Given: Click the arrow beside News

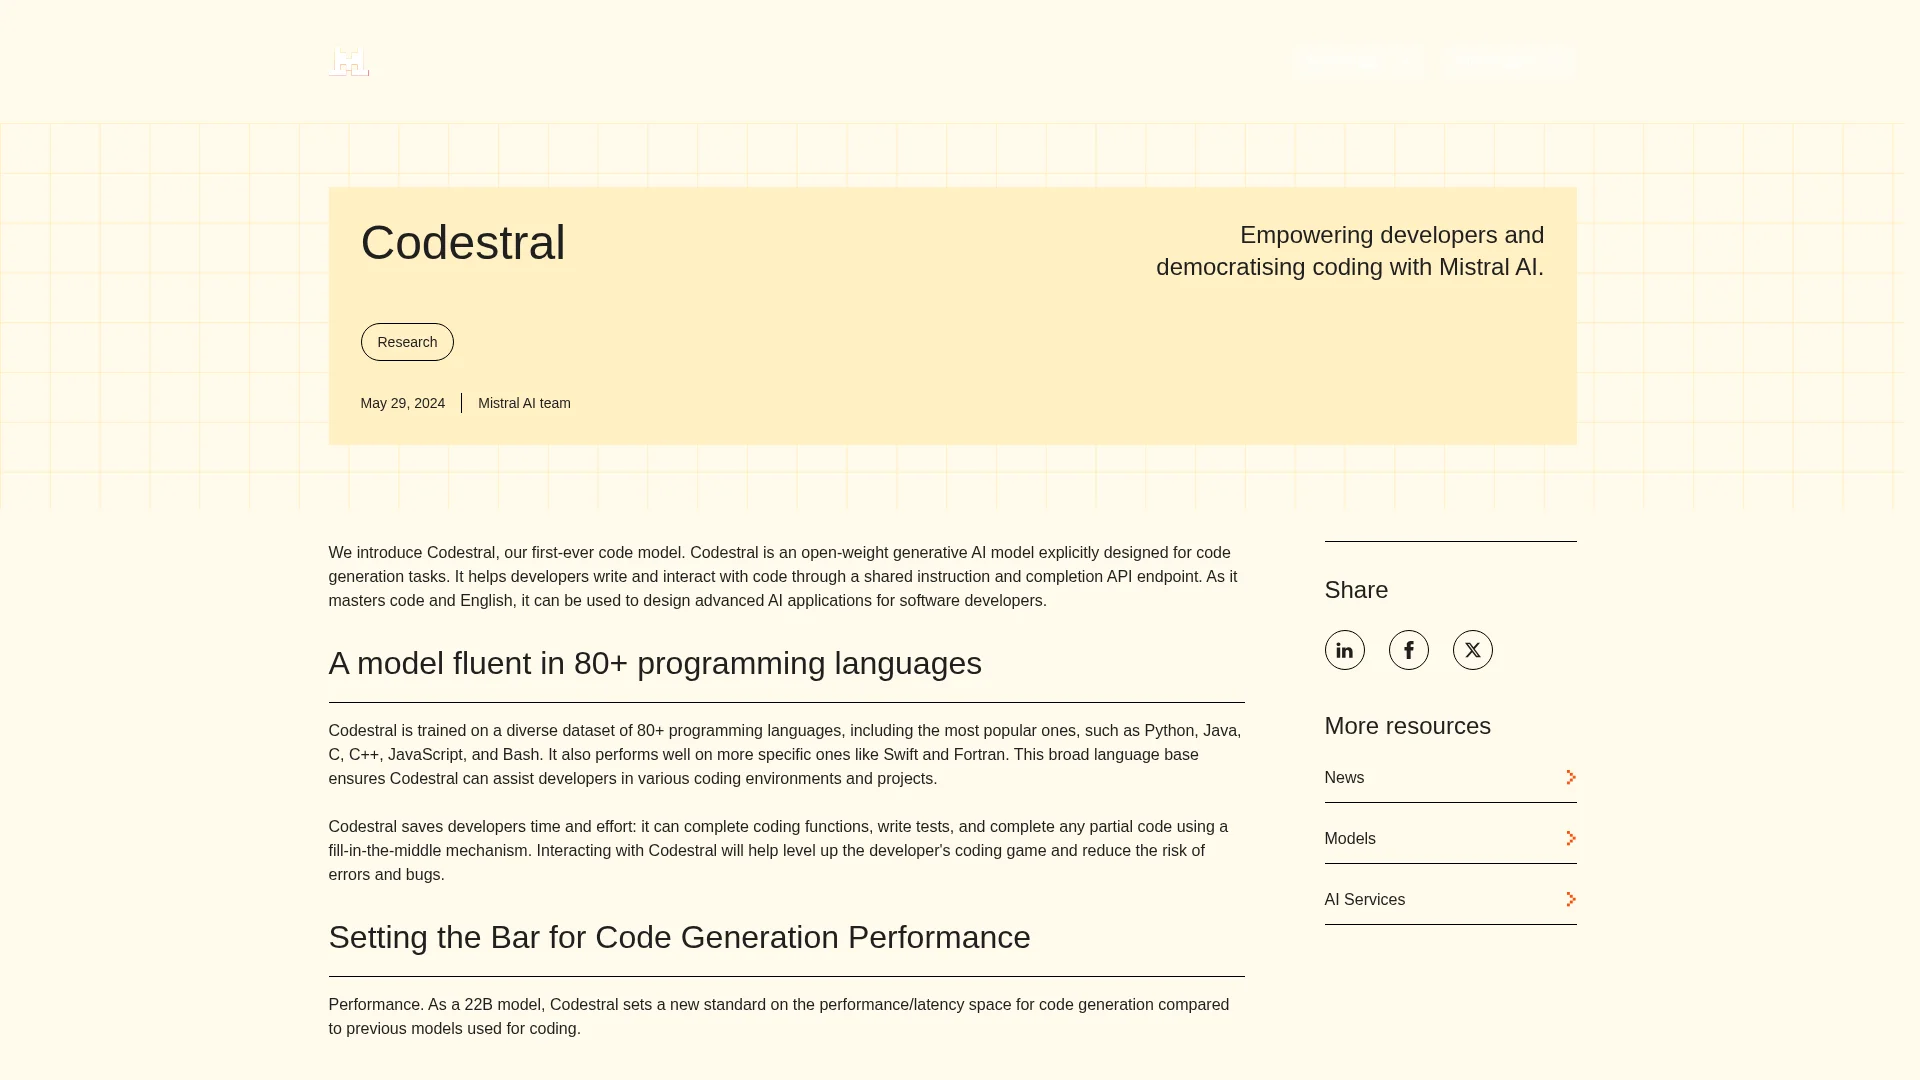Looking at the screenshot, I should (x=1570, y=777).
